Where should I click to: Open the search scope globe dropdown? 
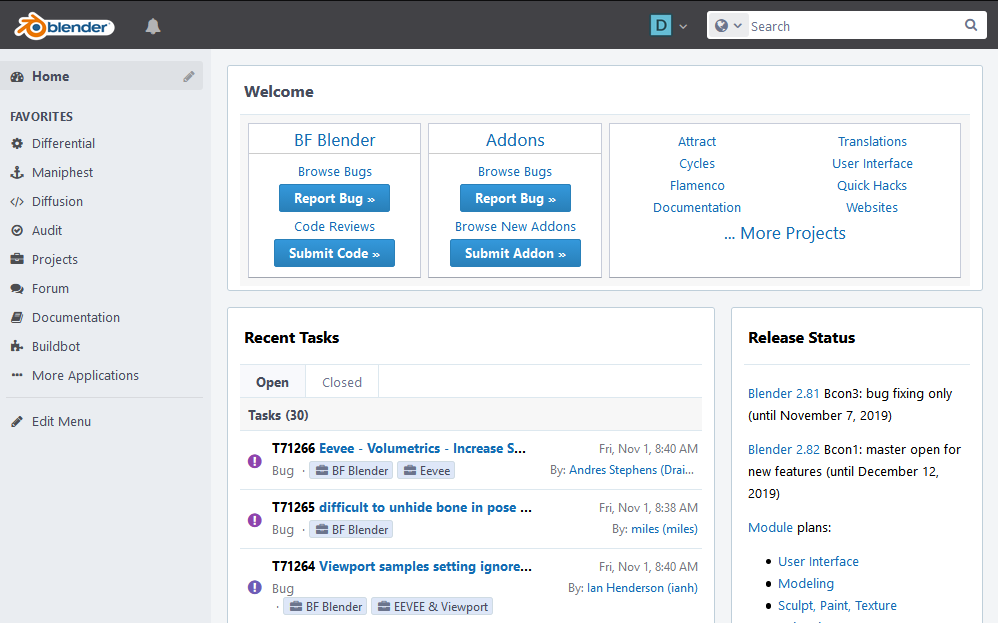729,25
